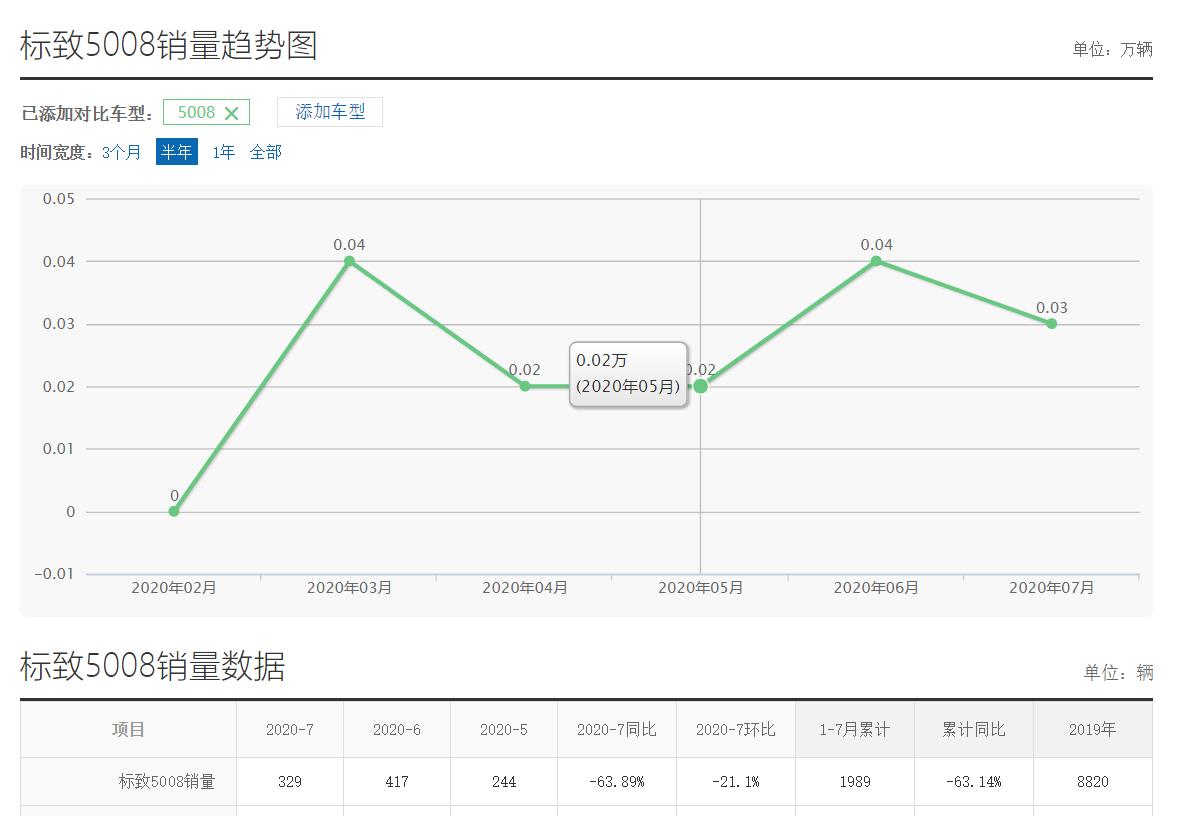The image size is (1177, 816).
Task: Click the 2020年05月 axis label
Action: click(700, 588)
